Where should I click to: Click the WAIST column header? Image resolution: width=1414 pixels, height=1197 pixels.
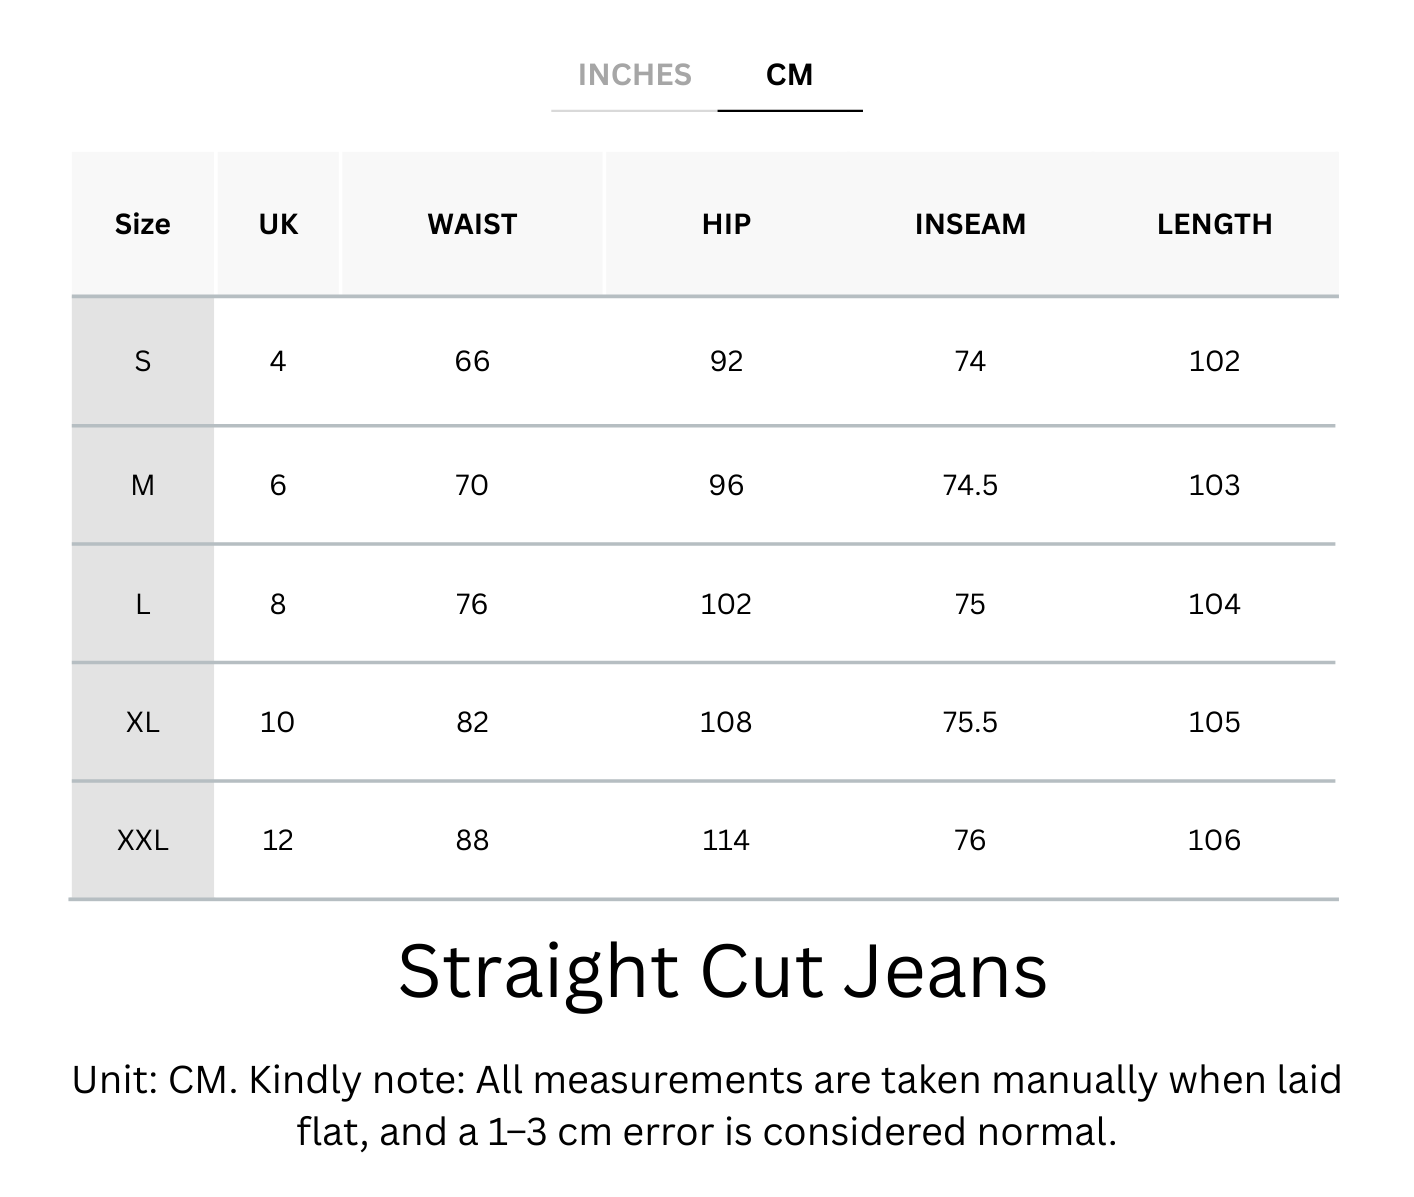[472, 224]
